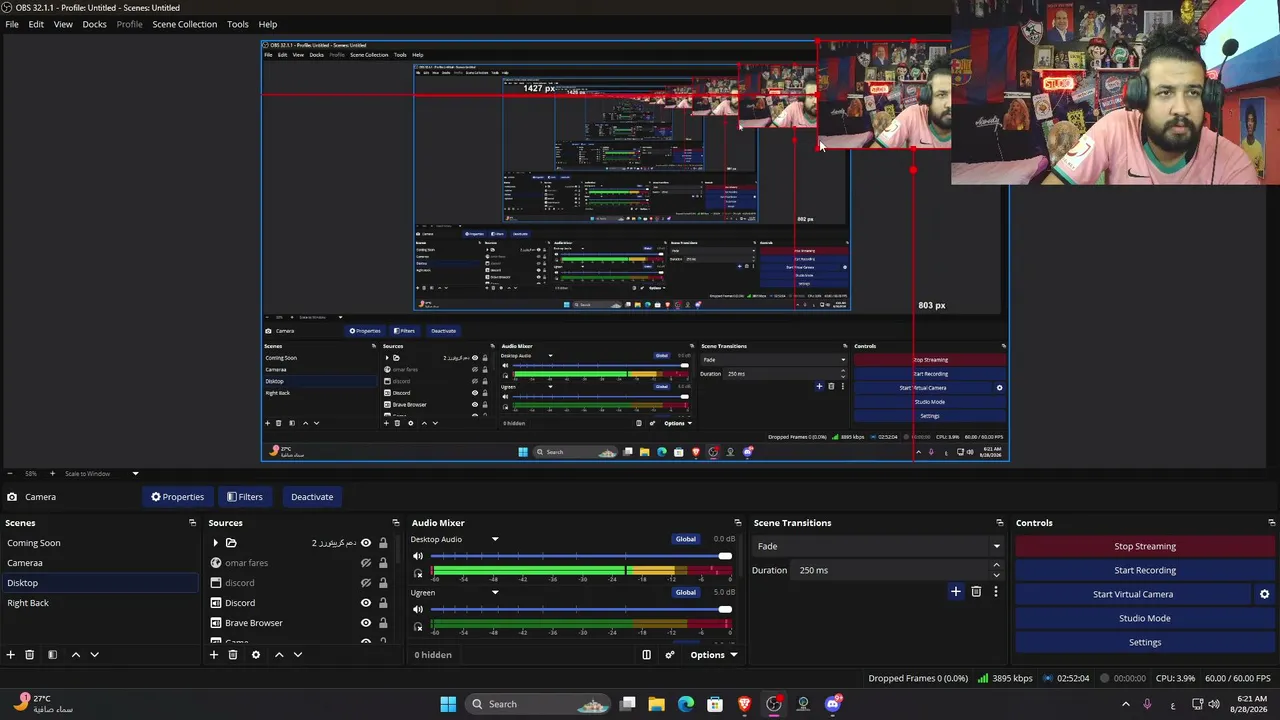This screenshot has width=1280, height=720.
Task: Hide the دعم كريتورز 2 group source
Action: (x=366, y=543)
